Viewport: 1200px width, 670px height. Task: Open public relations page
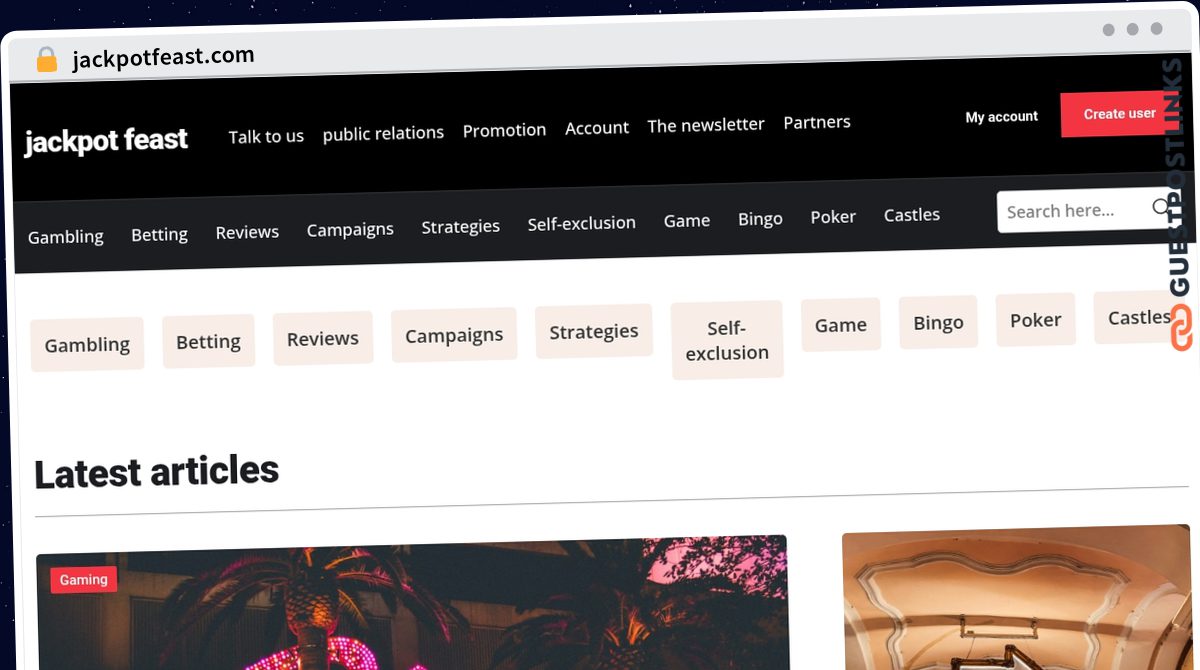pos(383,133)
